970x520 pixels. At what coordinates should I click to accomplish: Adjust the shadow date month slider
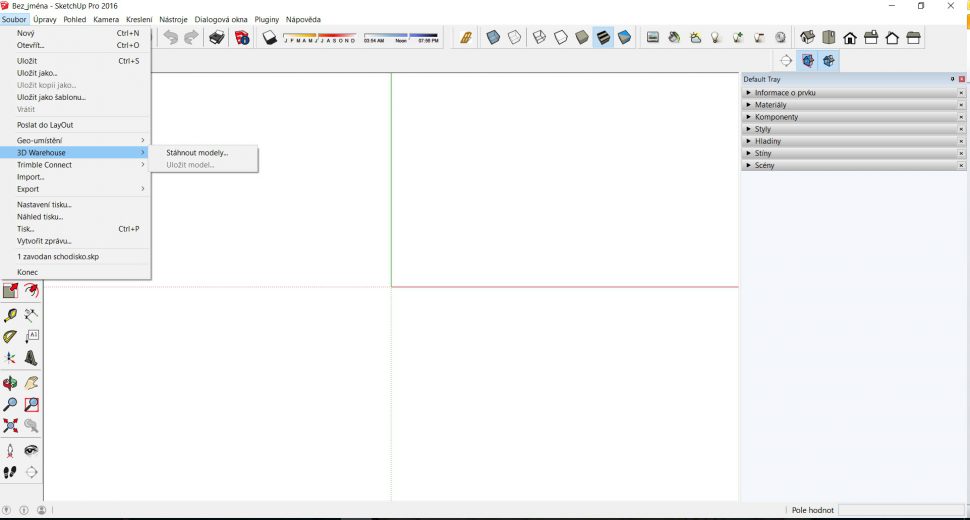[x=319, y=38]
